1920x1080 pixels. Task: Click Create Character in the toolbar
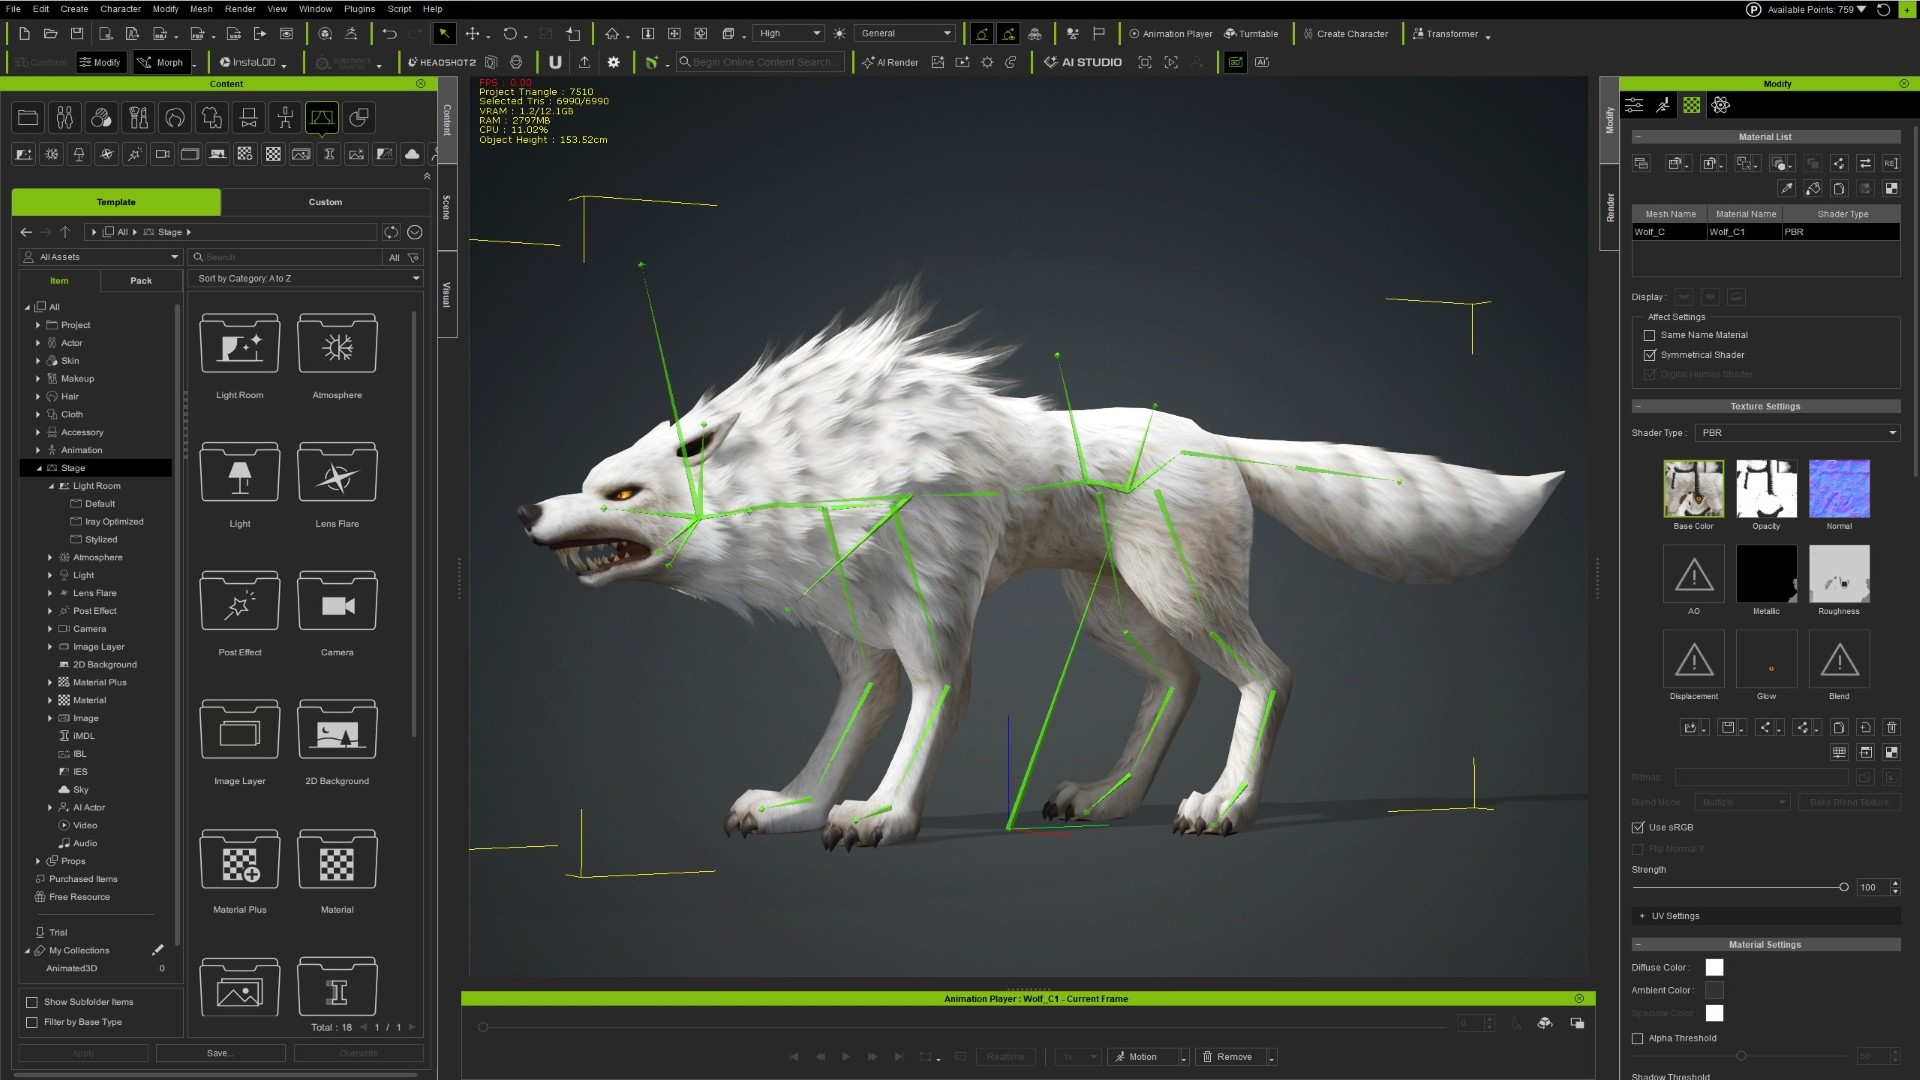[1345, 33]
